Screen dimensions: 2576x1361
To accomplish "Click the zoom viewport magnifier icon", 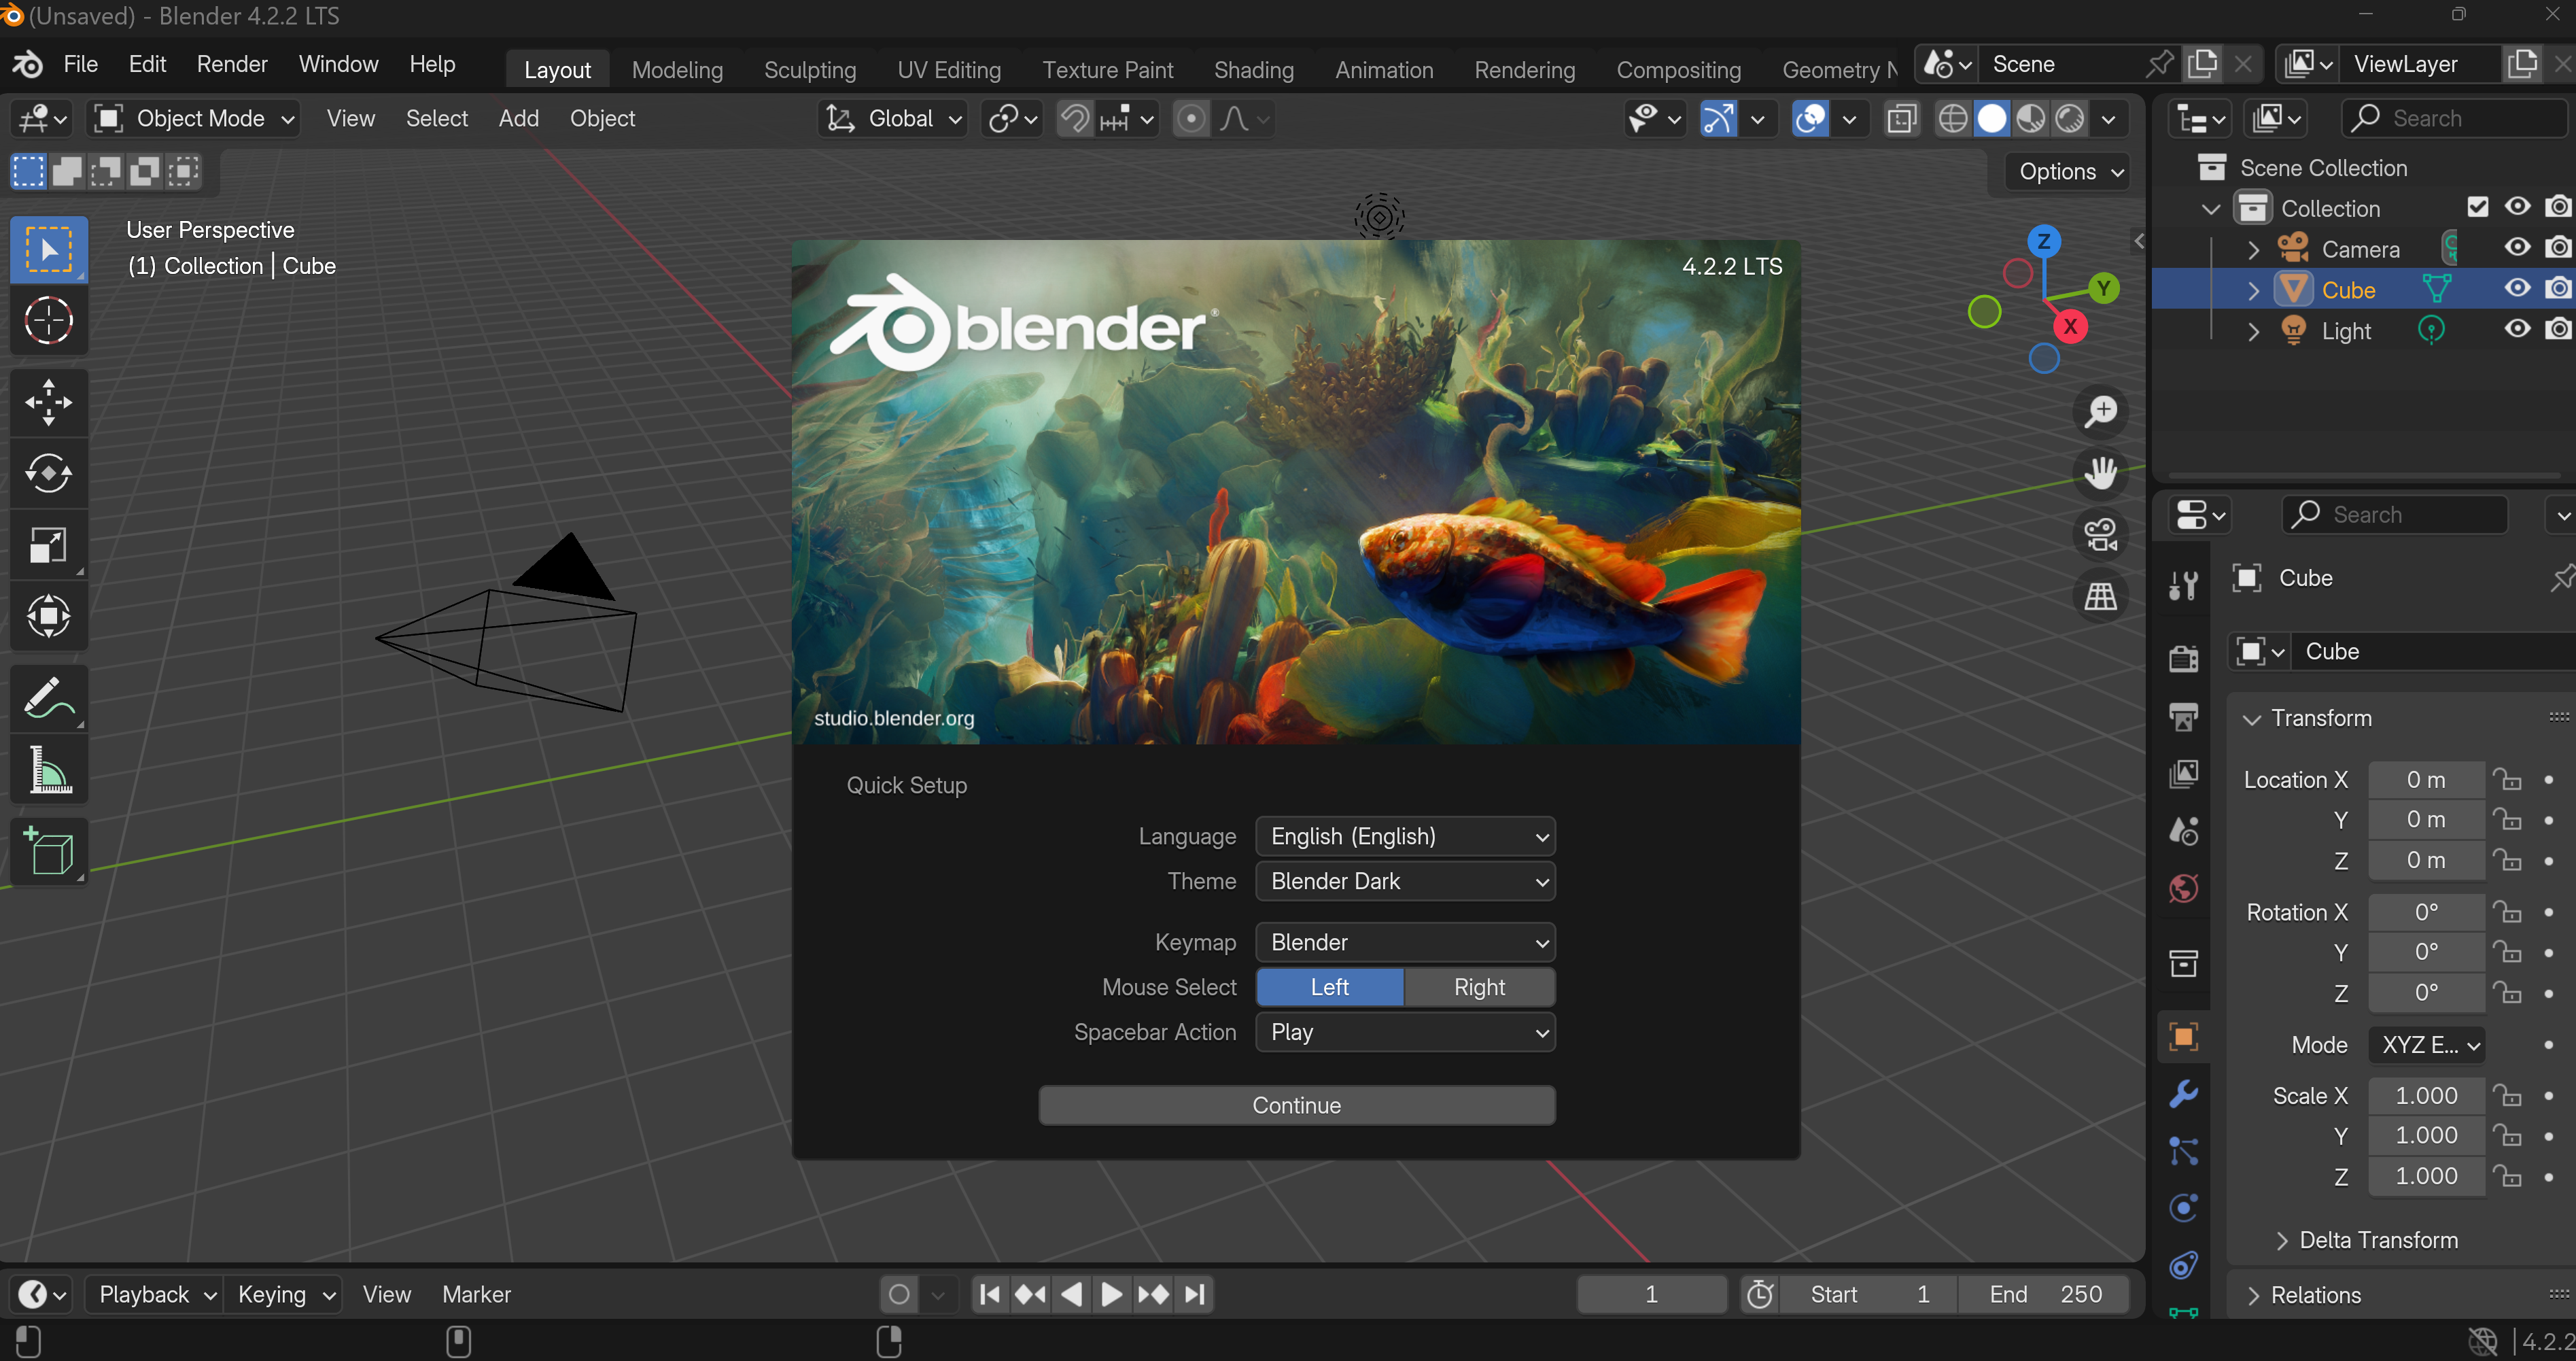I will click(x=2101, y=411).
